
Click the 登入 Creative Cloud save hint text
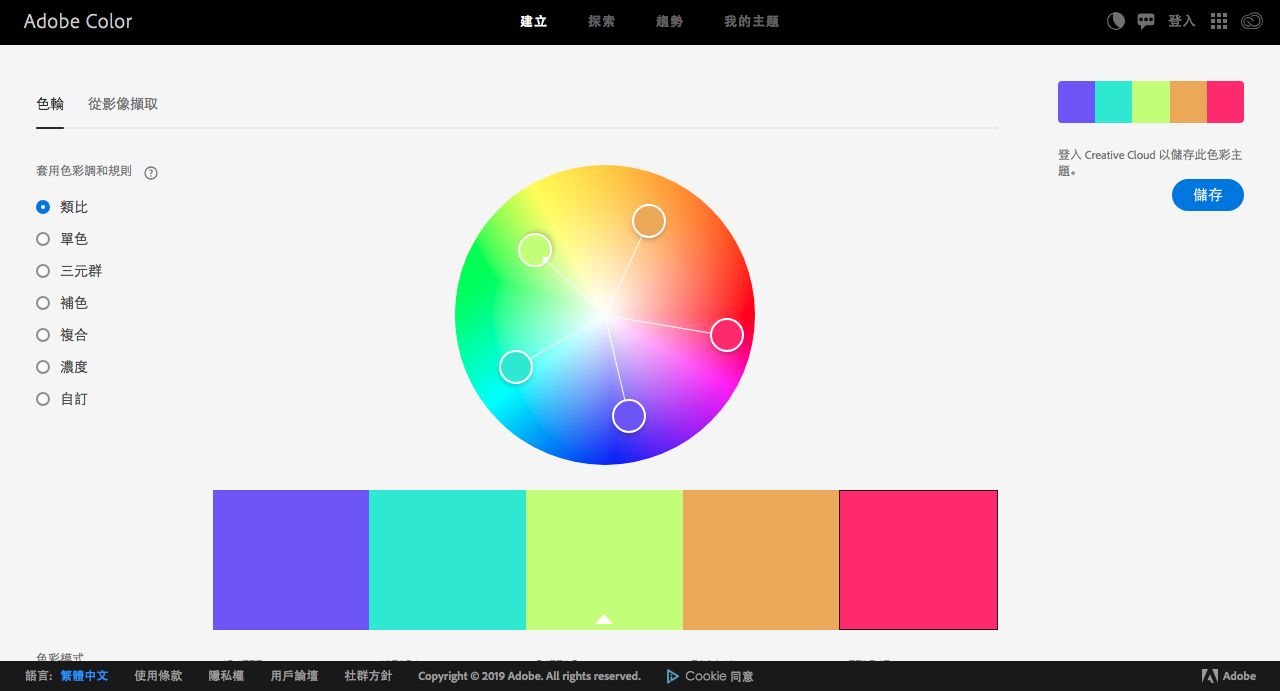1150,163
